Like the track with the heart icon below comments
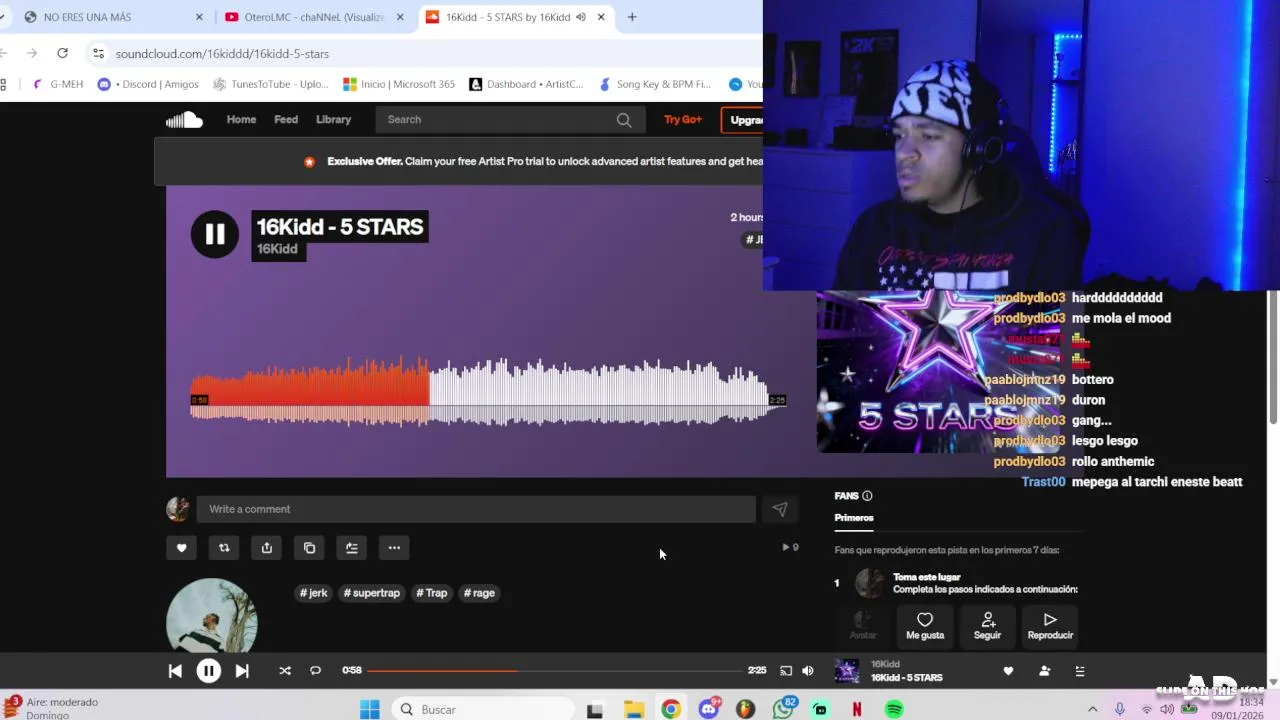 (x=181, y=548)
